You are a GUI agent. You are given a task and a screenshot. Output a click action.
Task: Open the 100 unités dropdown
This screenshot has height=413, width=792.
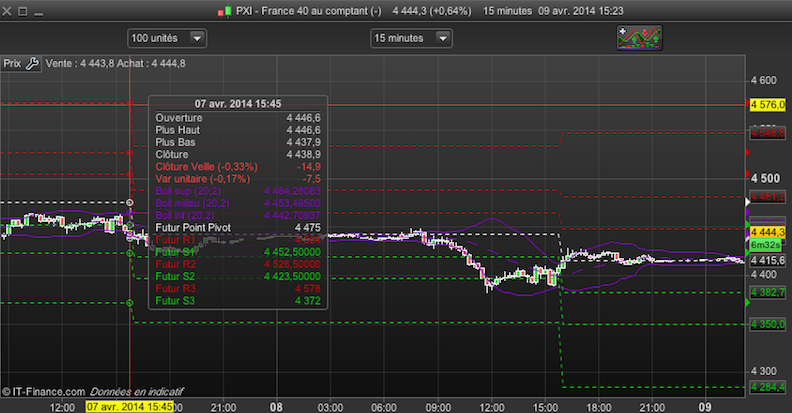[167, 38]
